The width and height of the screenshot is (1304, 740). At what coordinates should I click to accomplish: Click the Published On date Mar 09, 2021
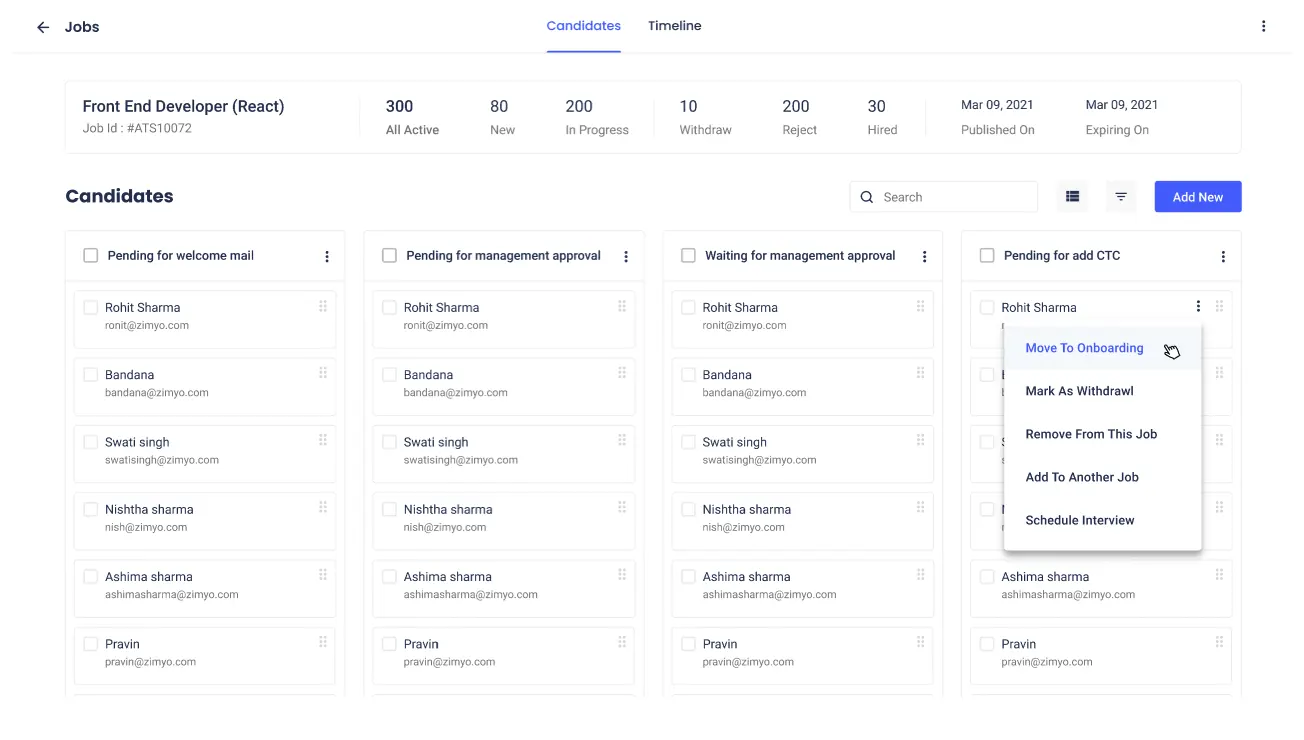(x=997, y=105)
